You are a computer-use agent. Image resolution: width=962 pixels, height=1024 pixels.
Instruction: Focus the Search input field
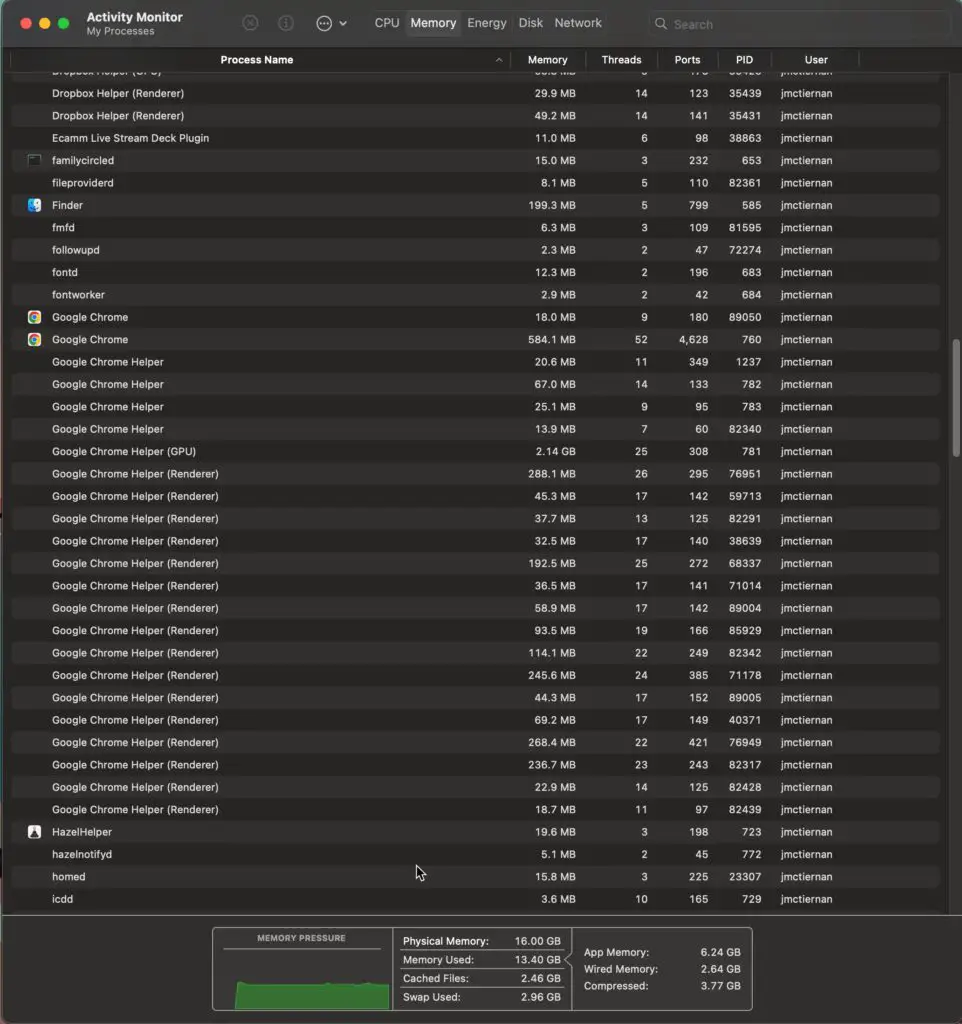pyautogui.click(x=799, y=24)
